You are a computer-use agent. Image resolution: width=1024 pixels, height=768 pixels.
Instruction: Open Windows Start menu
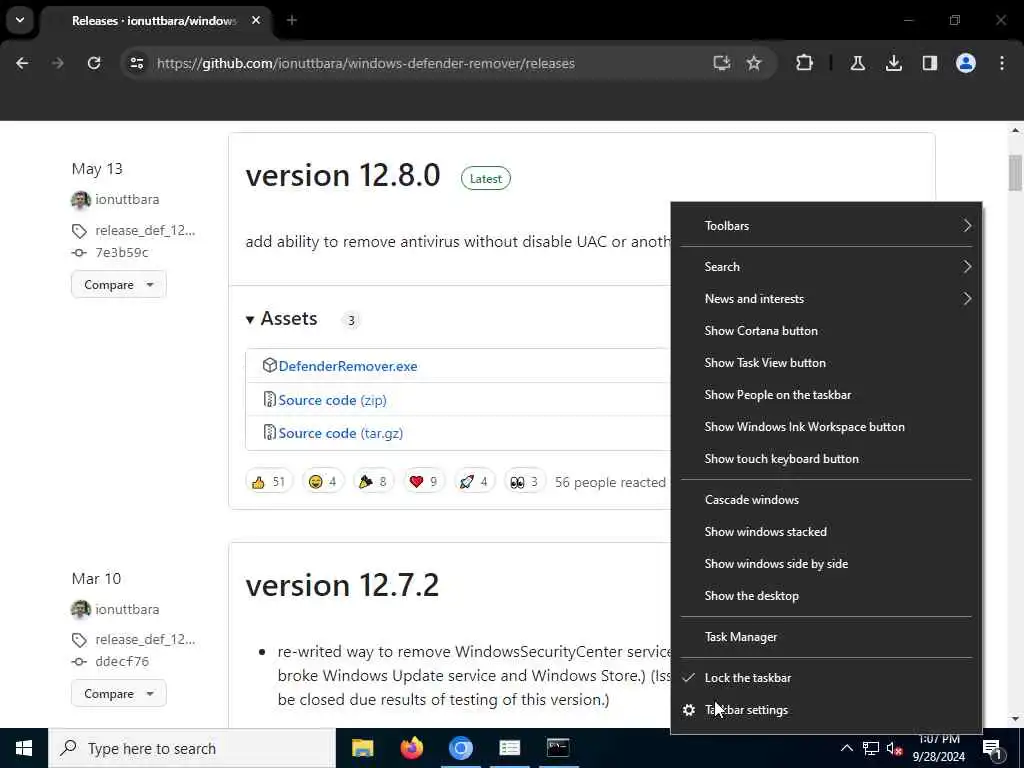coord(24,748)
